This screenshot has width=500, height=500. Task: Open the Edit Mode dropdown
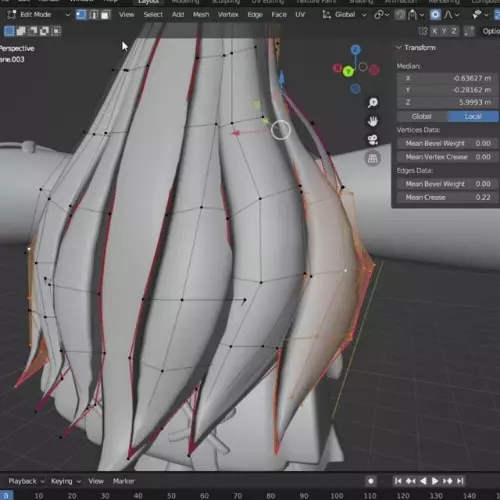point(38,15)
